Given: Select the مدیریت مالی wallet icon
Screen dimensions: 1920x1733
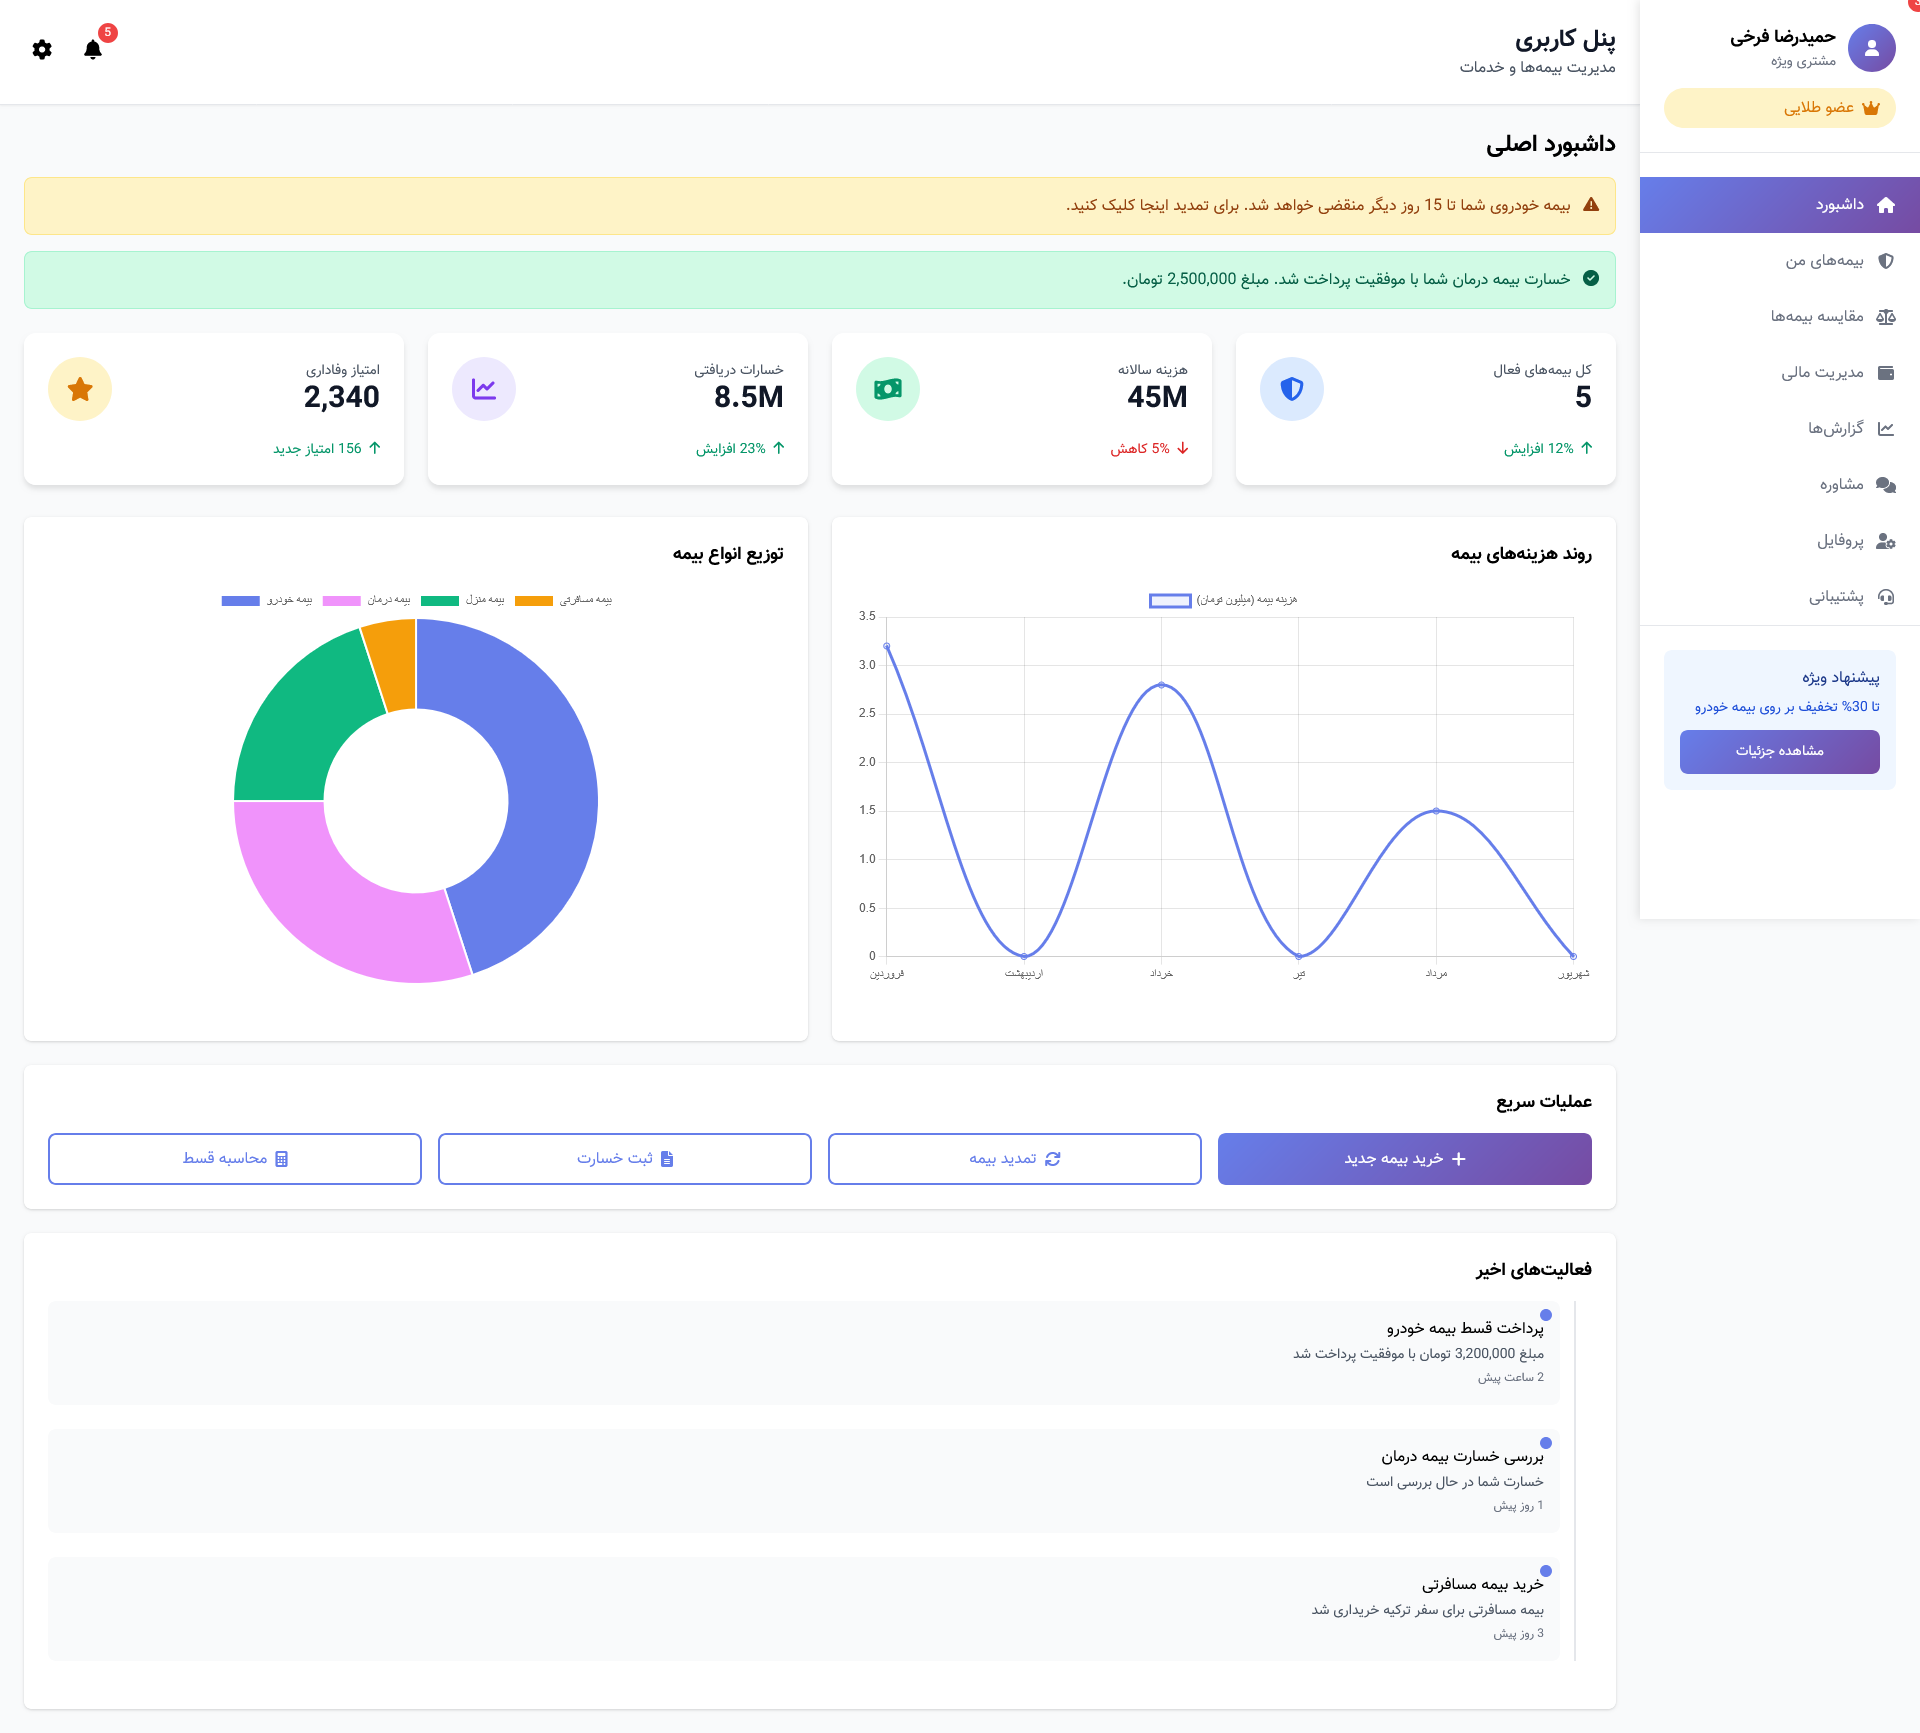Looking at the screenshot, I should click(x=1886, y=372).
